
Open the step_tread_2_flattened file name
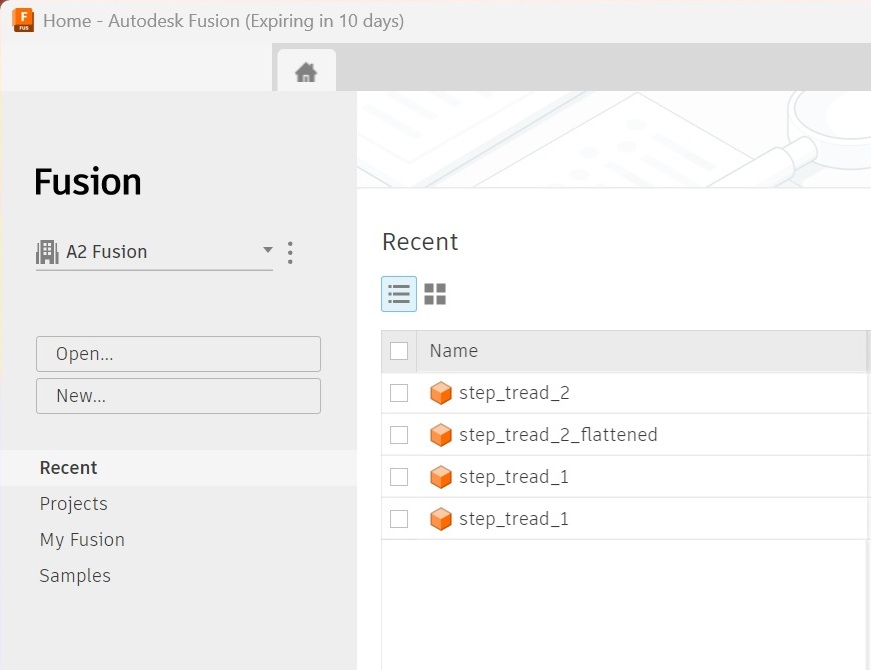point(558,435)
